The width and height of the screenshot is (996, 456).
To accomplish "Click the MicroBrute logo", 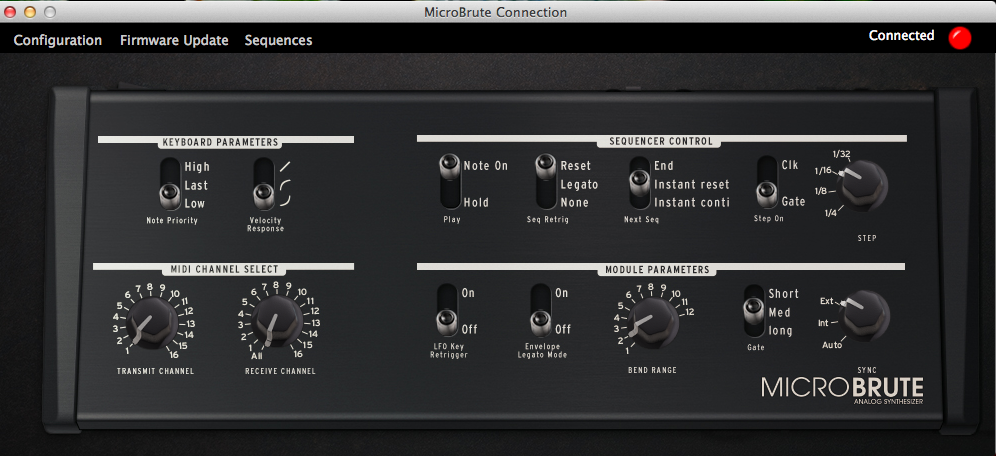I will click(x=842, y=389).
